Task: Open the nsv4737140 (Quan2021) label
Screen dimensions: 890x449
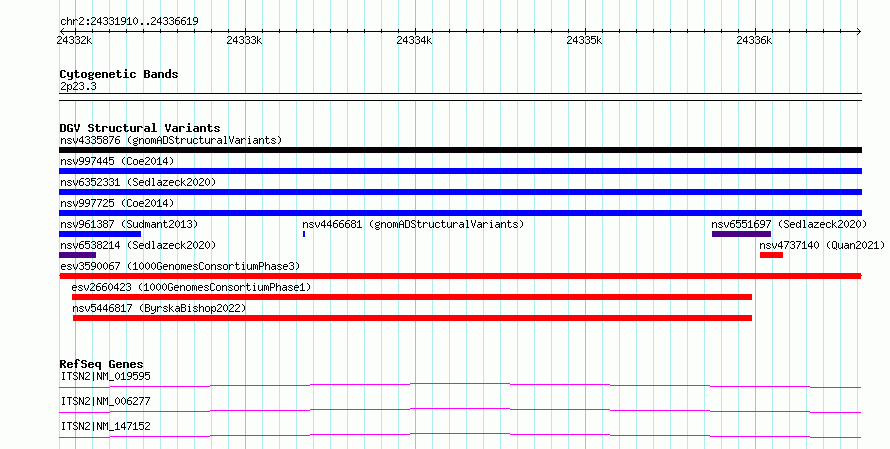Action: 822,245
